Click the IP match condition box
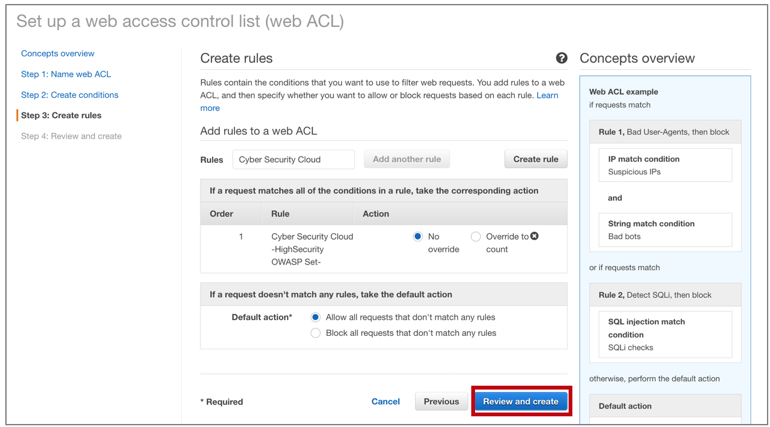 (x=665, y=165)
